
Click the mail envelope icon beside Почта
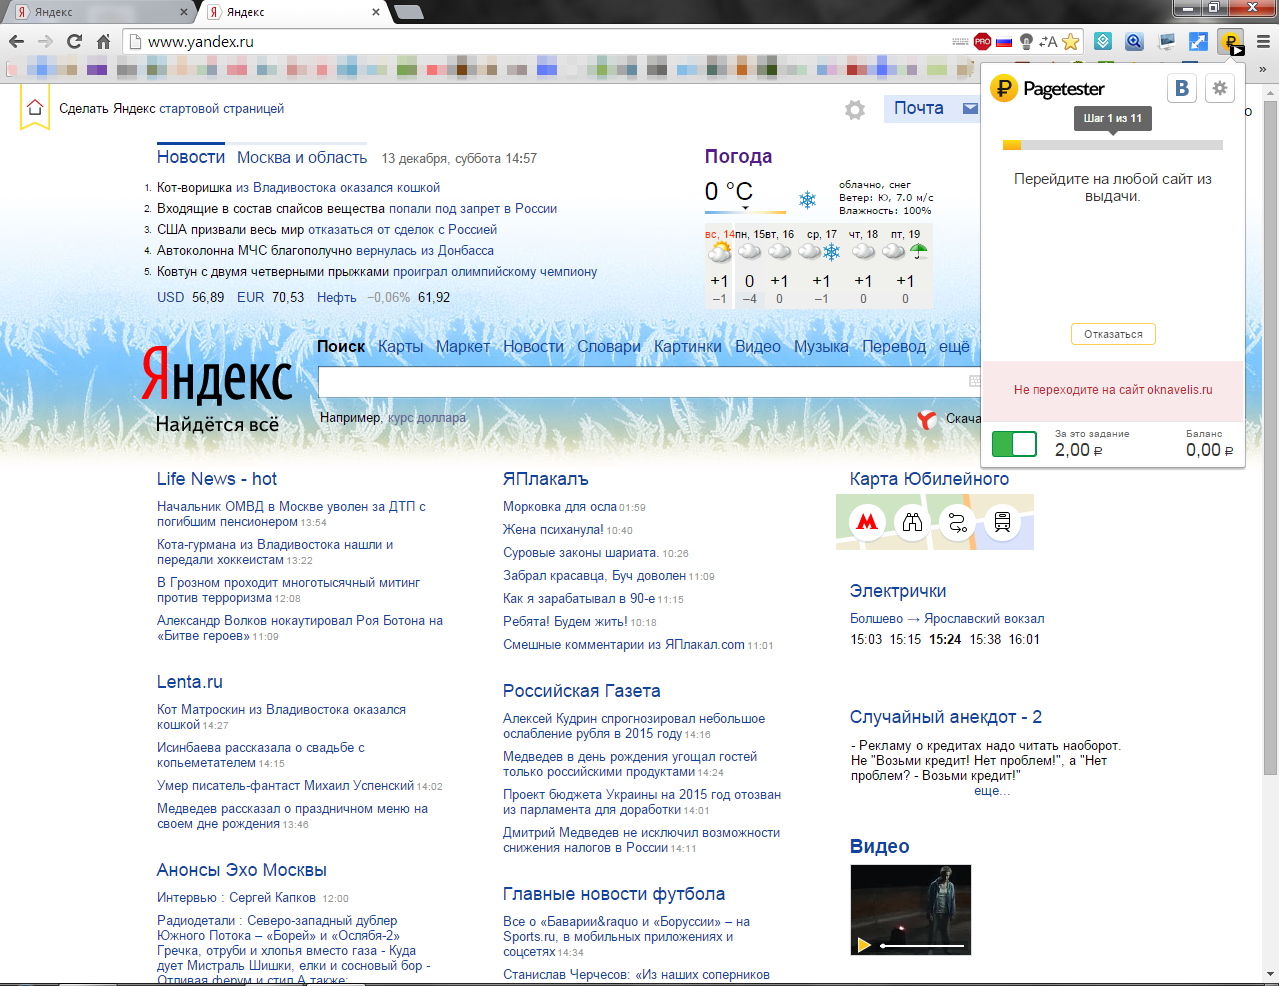(x=970, y=108)
